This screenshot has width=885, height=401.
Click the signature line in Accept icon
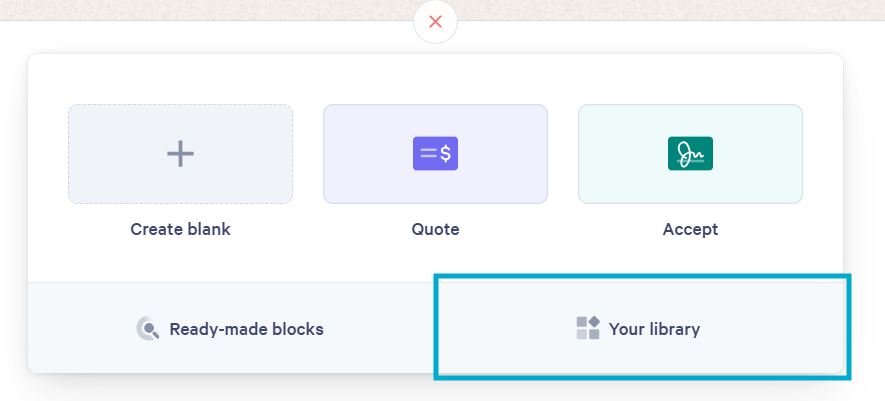(690, 161)
